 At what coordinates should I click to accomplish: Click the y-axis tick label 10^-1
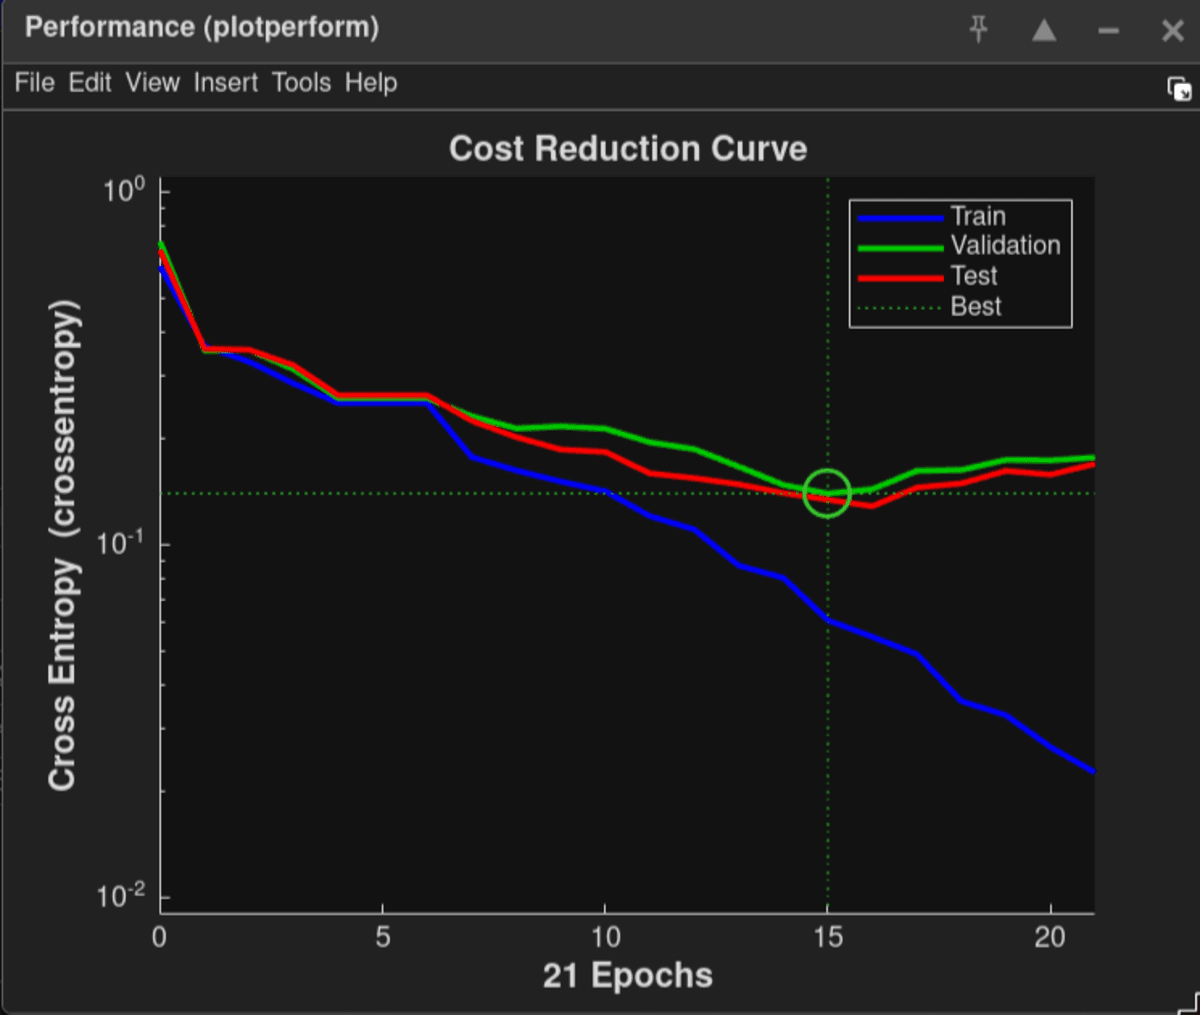pyautogui.click(x=120, y=542)
